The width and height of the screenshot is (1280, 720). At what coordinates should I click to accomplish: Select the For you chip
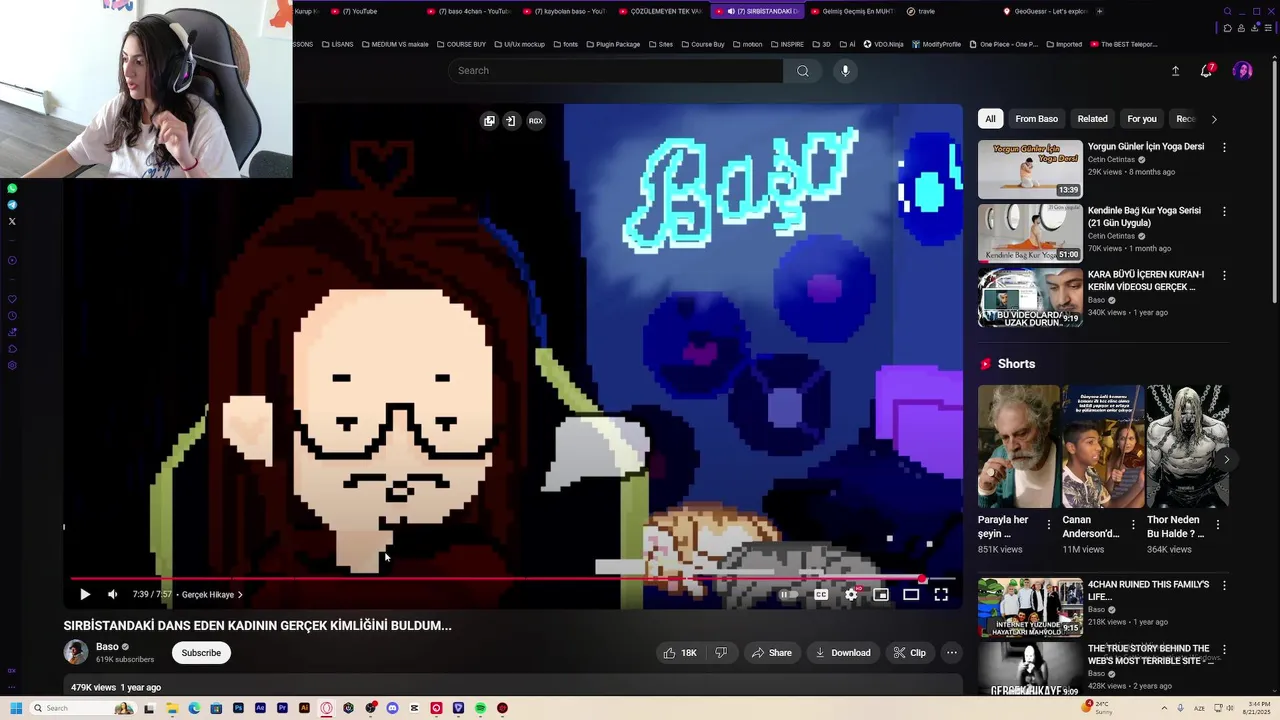1142,119
